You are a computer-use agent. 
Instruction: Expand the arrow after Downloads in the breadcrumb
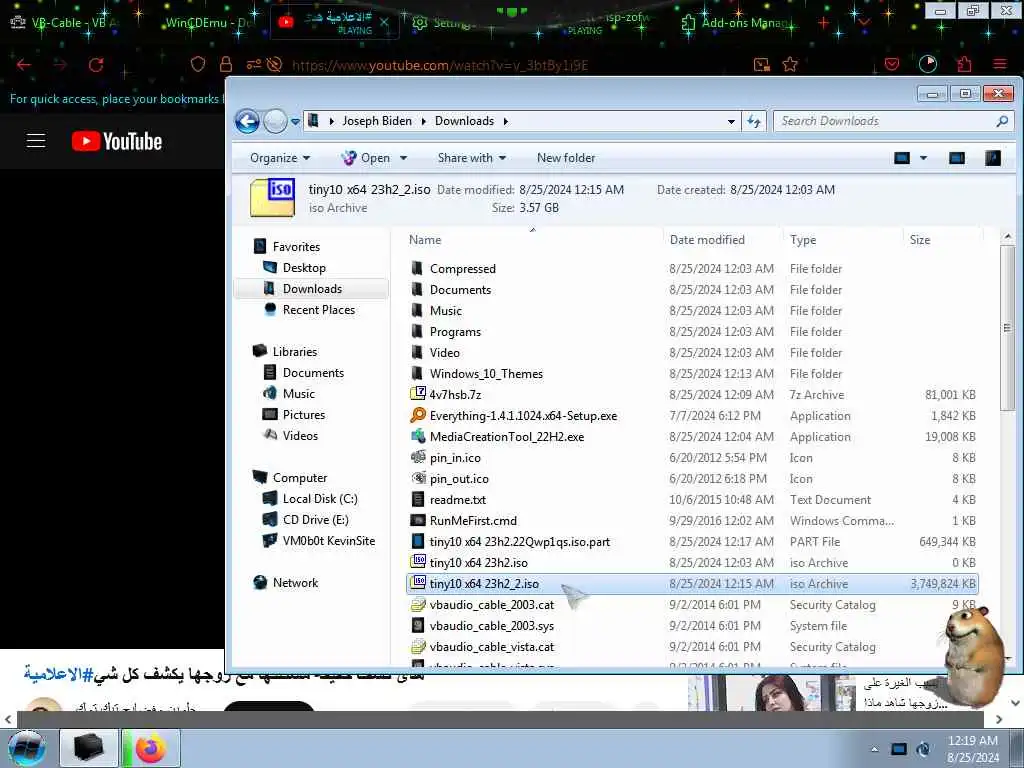tap(505, 121)
